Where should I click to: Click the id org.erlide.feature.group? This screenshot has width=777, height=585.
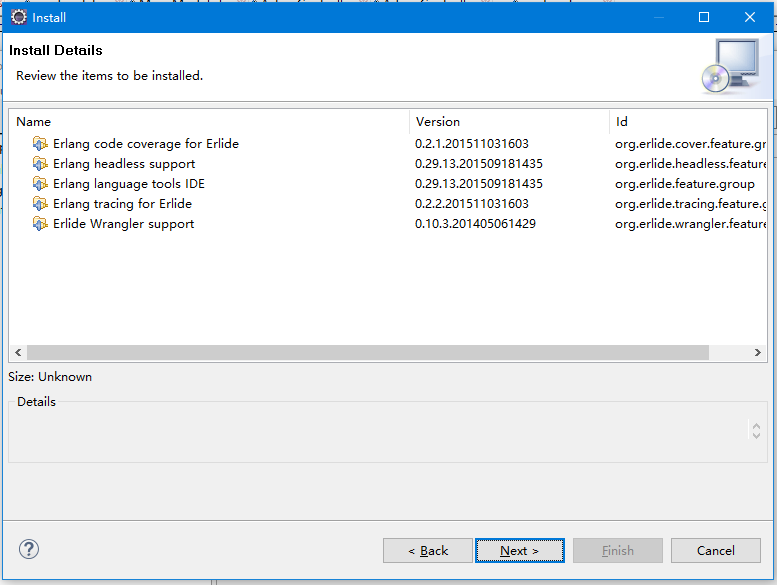pos(685,184)
